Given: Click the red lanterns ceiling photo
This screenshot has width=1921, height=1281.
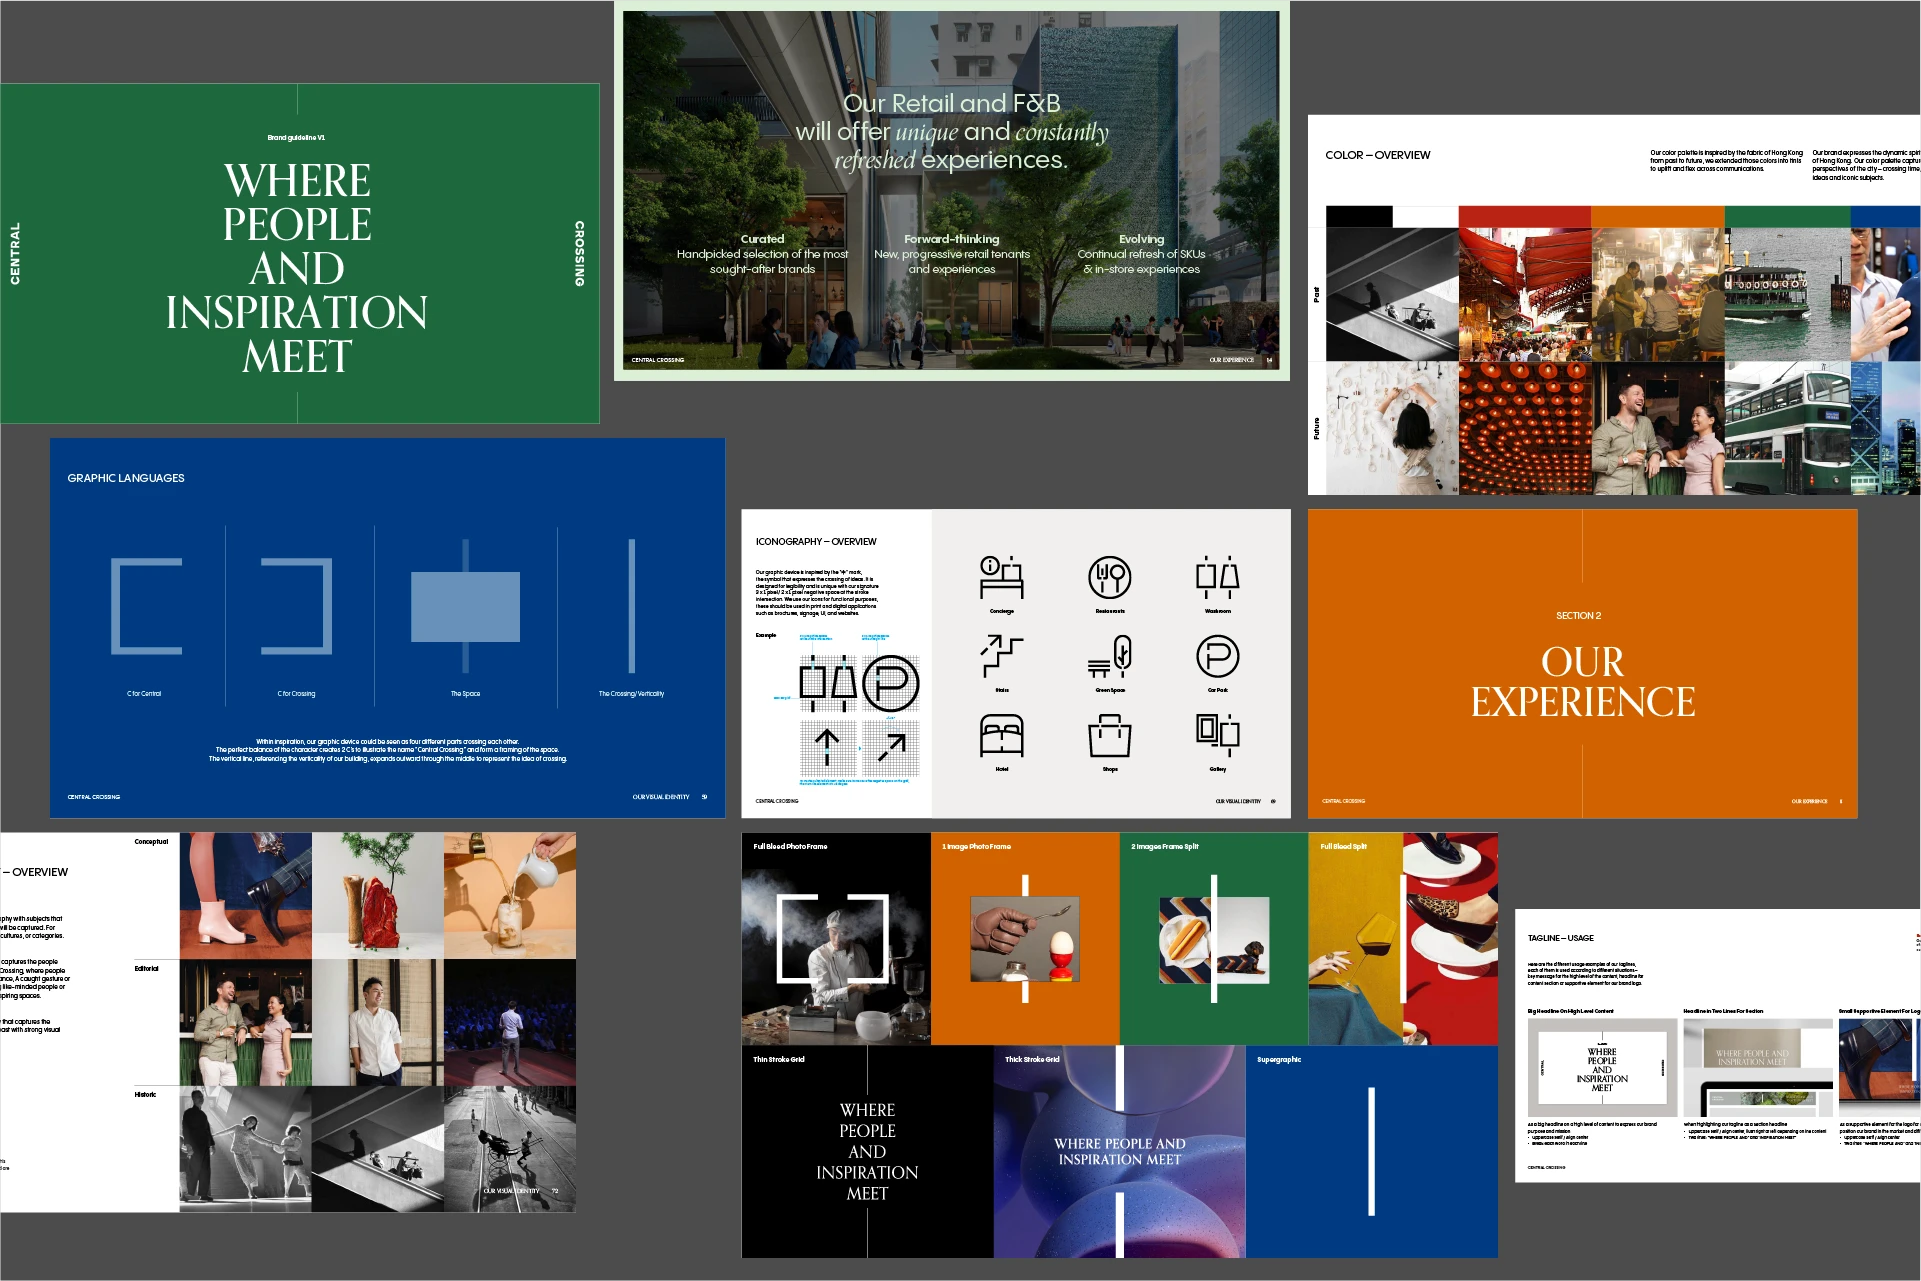Looking at the screenshot, I should click(x=1525, y=428).
